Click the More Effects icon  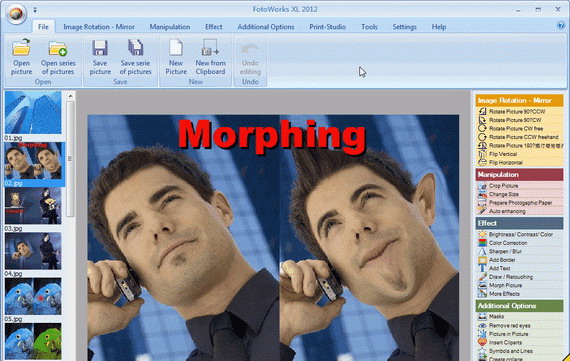click(482, 294)
